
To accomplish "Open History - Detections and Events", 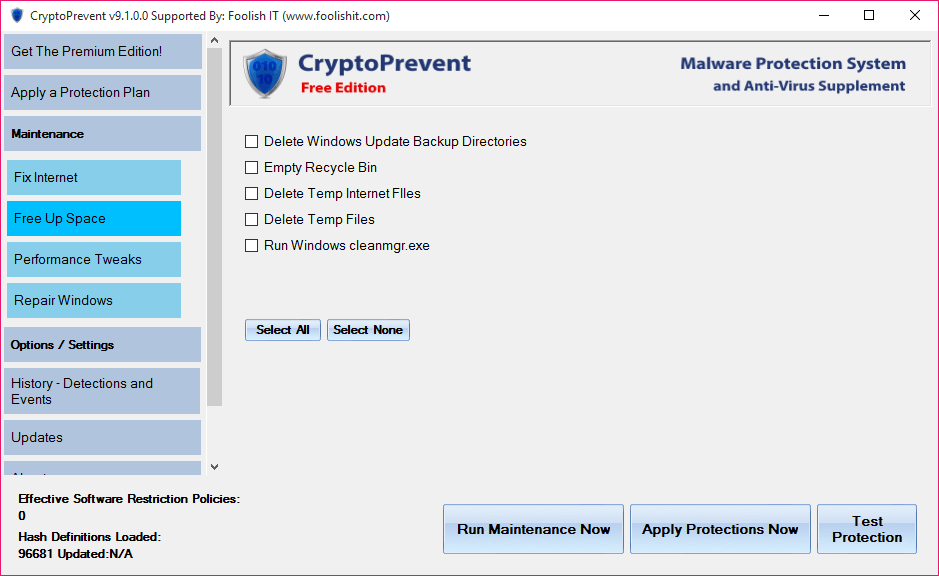I will tap(102, 391).
